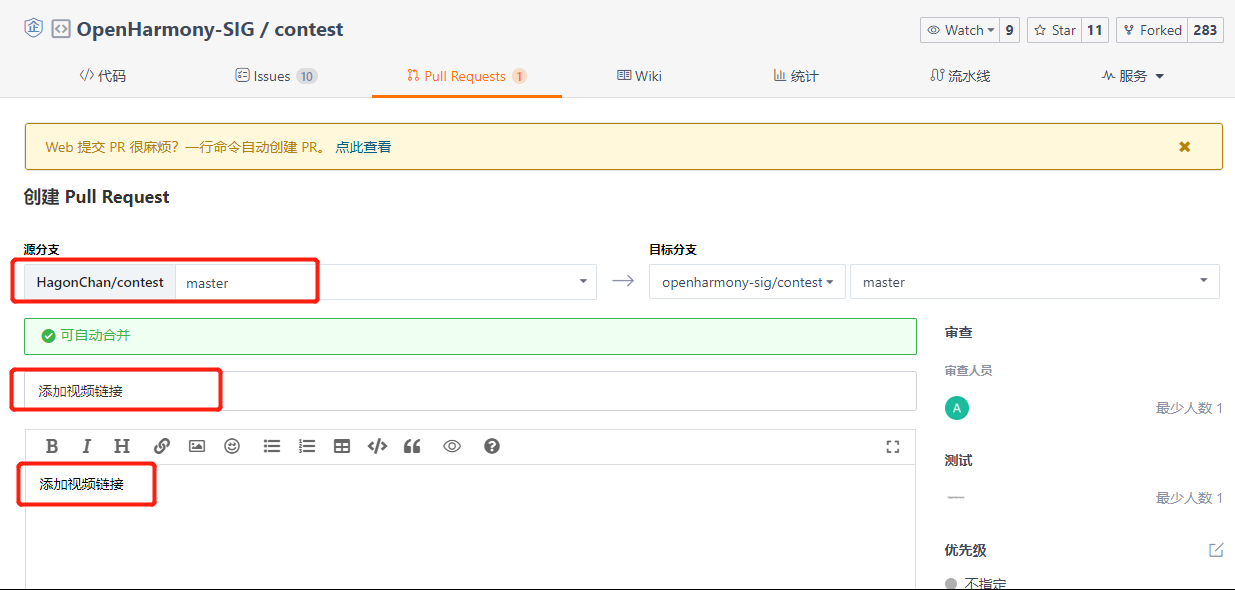Viewport: 1235px width, 590px height.
Task: Click the 测试 section heading
Action: coord(959,460)
